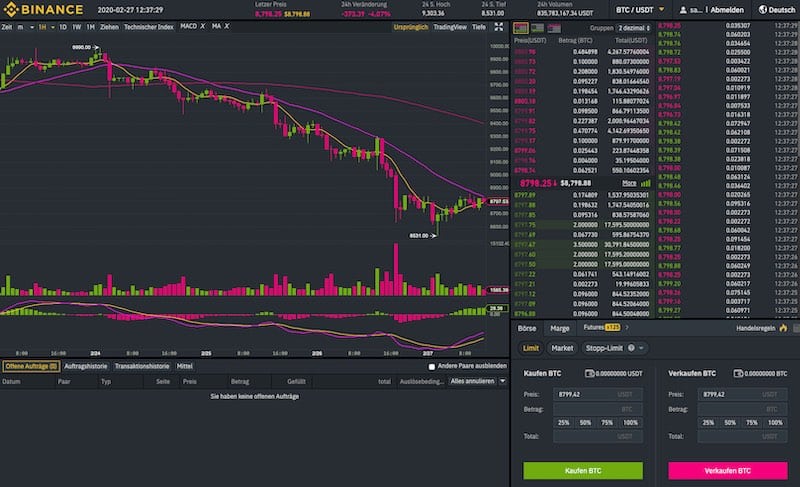Viewport: 800px width, 487px height.
Task: Click the More link in order book
Action: pos(629,183)
